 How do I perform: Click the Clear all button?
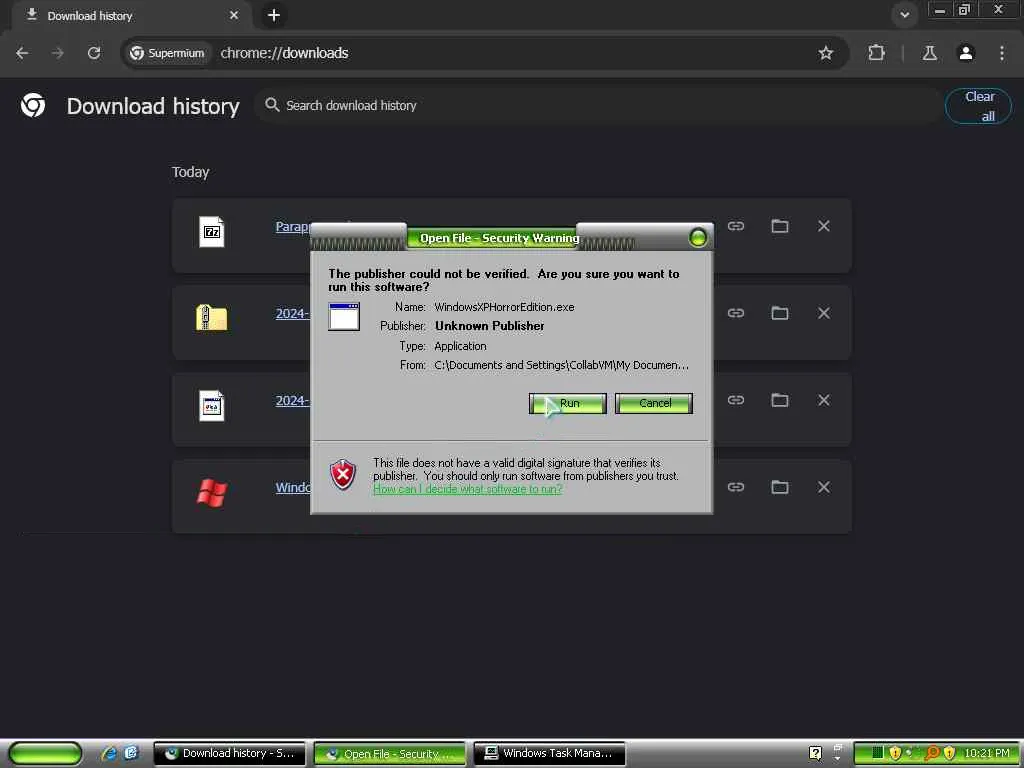click(x=978, y=106)
